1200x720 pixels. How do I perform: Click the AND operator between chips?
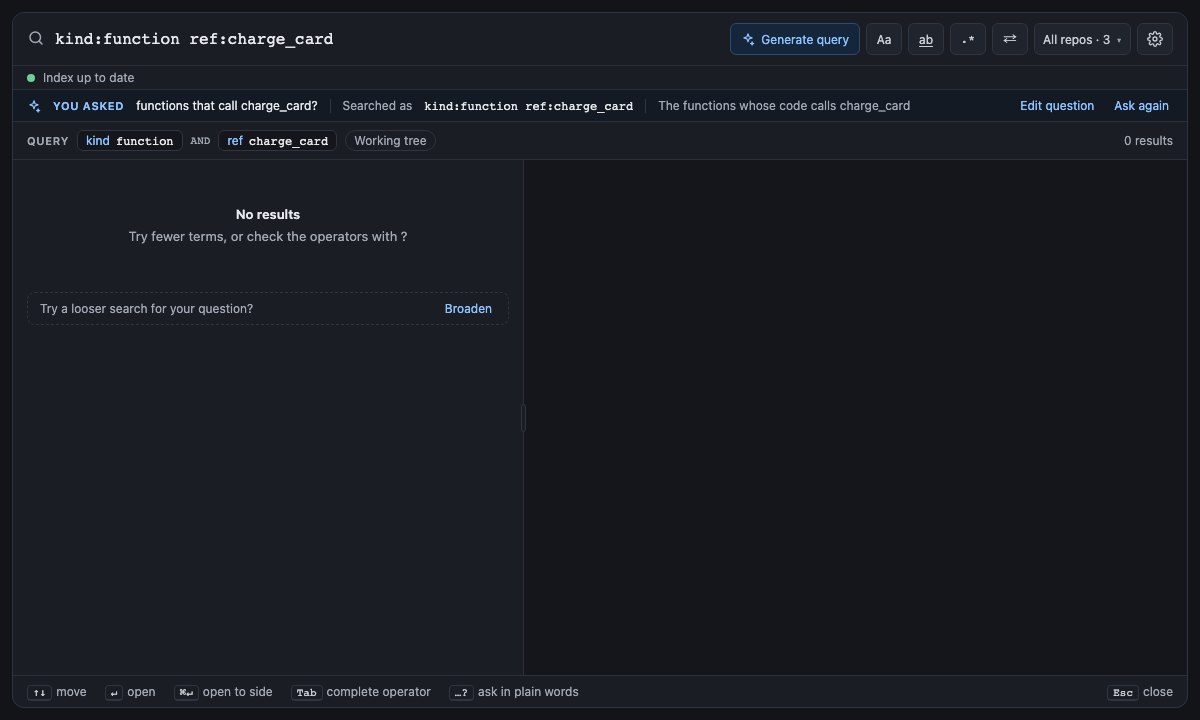[200, 141]
